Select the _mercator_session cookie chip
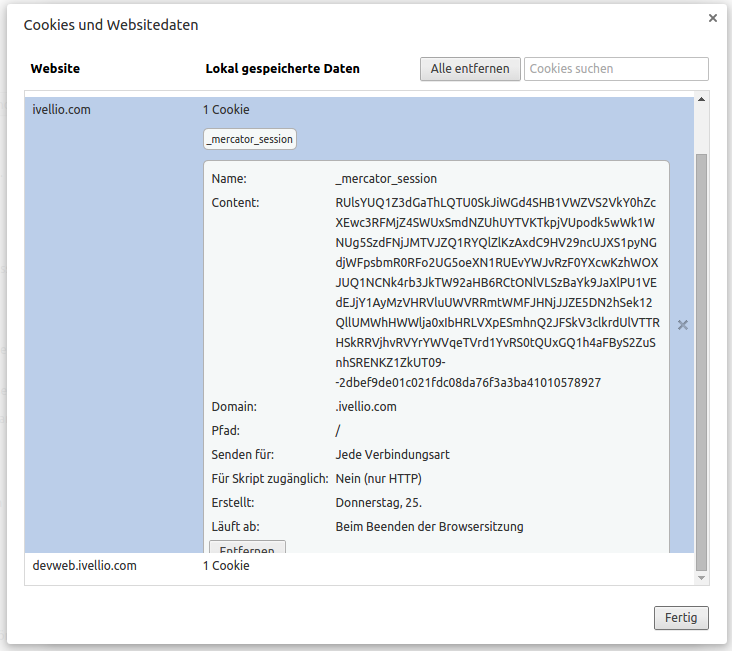 coord(250,139)
